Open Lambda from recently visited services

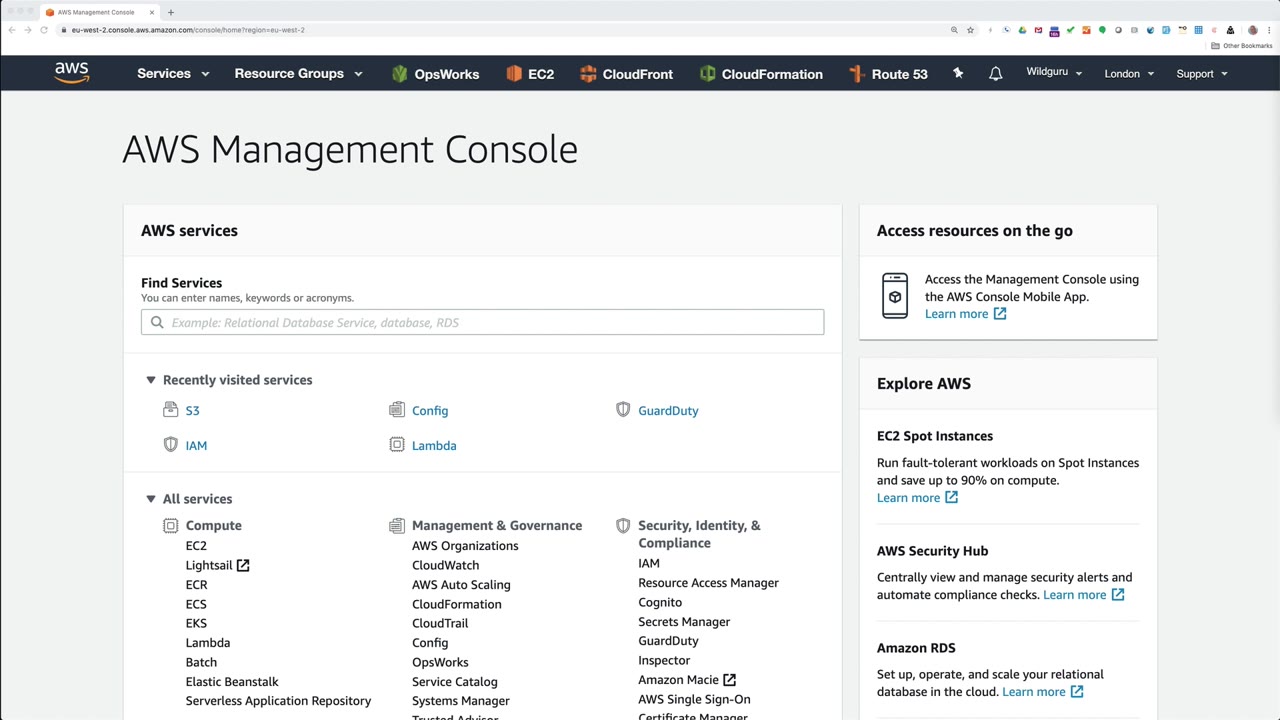(434, 446)
